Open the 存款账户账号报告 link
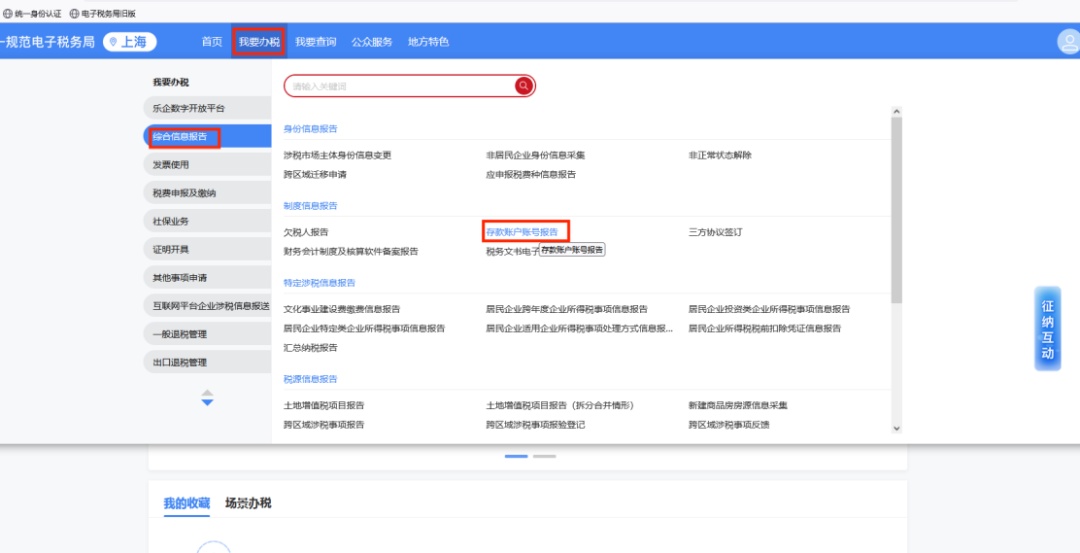This screenshot has height=553, width=1080. [522, 232]
